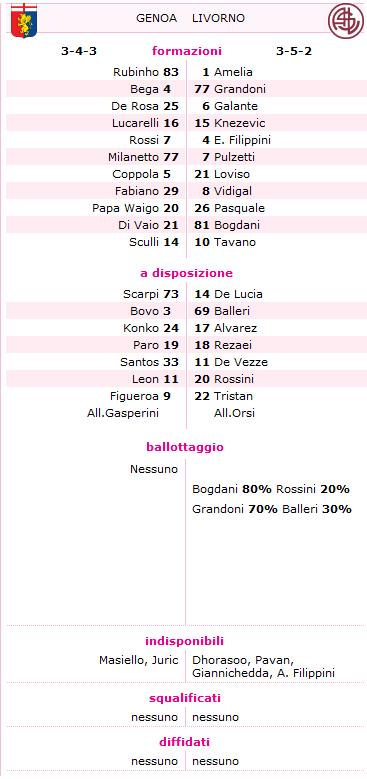Click the indisponibili section heading
367x779 pixels.
coord(184,641)
